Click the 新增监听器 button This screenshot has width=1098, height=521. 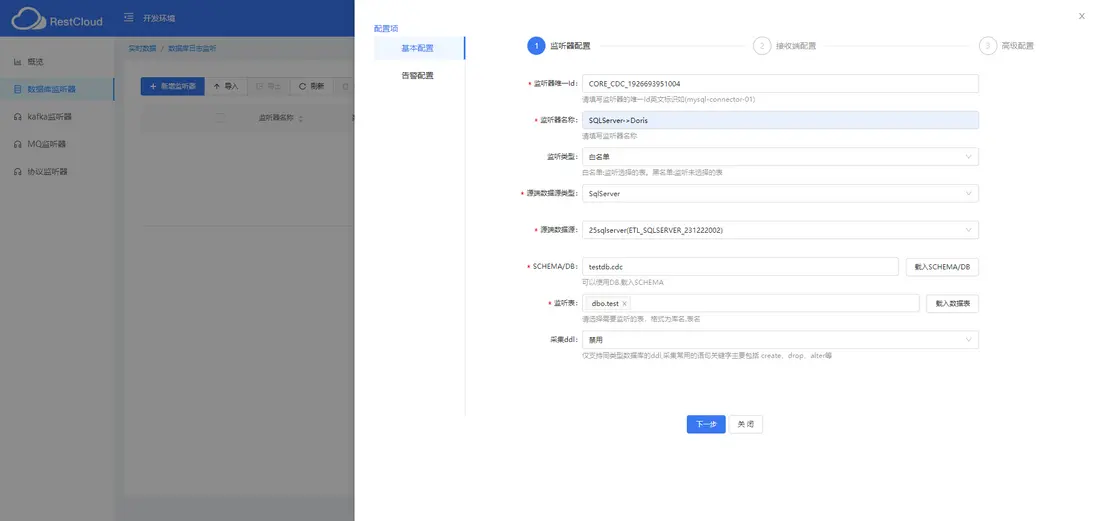(172, 86)
